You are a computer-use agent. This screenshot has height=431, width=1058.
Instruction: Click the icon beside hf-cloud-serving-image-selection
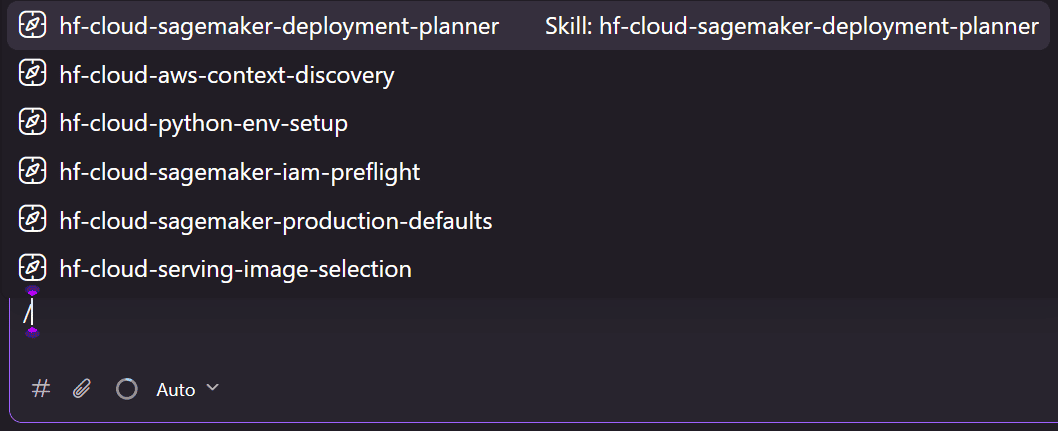(32, 268)
